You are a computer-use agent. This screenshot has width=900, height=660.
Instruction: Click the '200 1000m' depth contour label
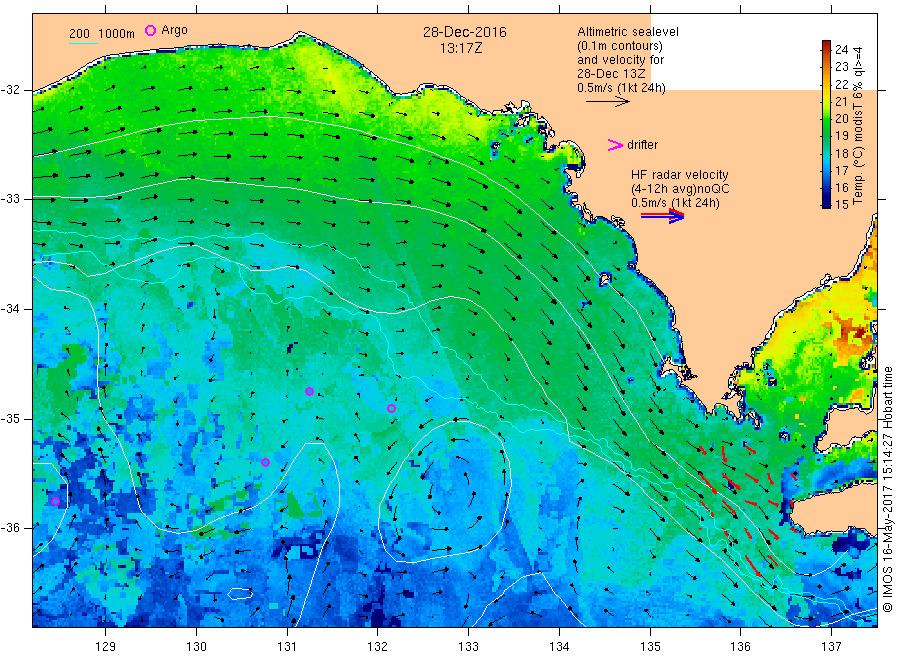coord(102,34)
